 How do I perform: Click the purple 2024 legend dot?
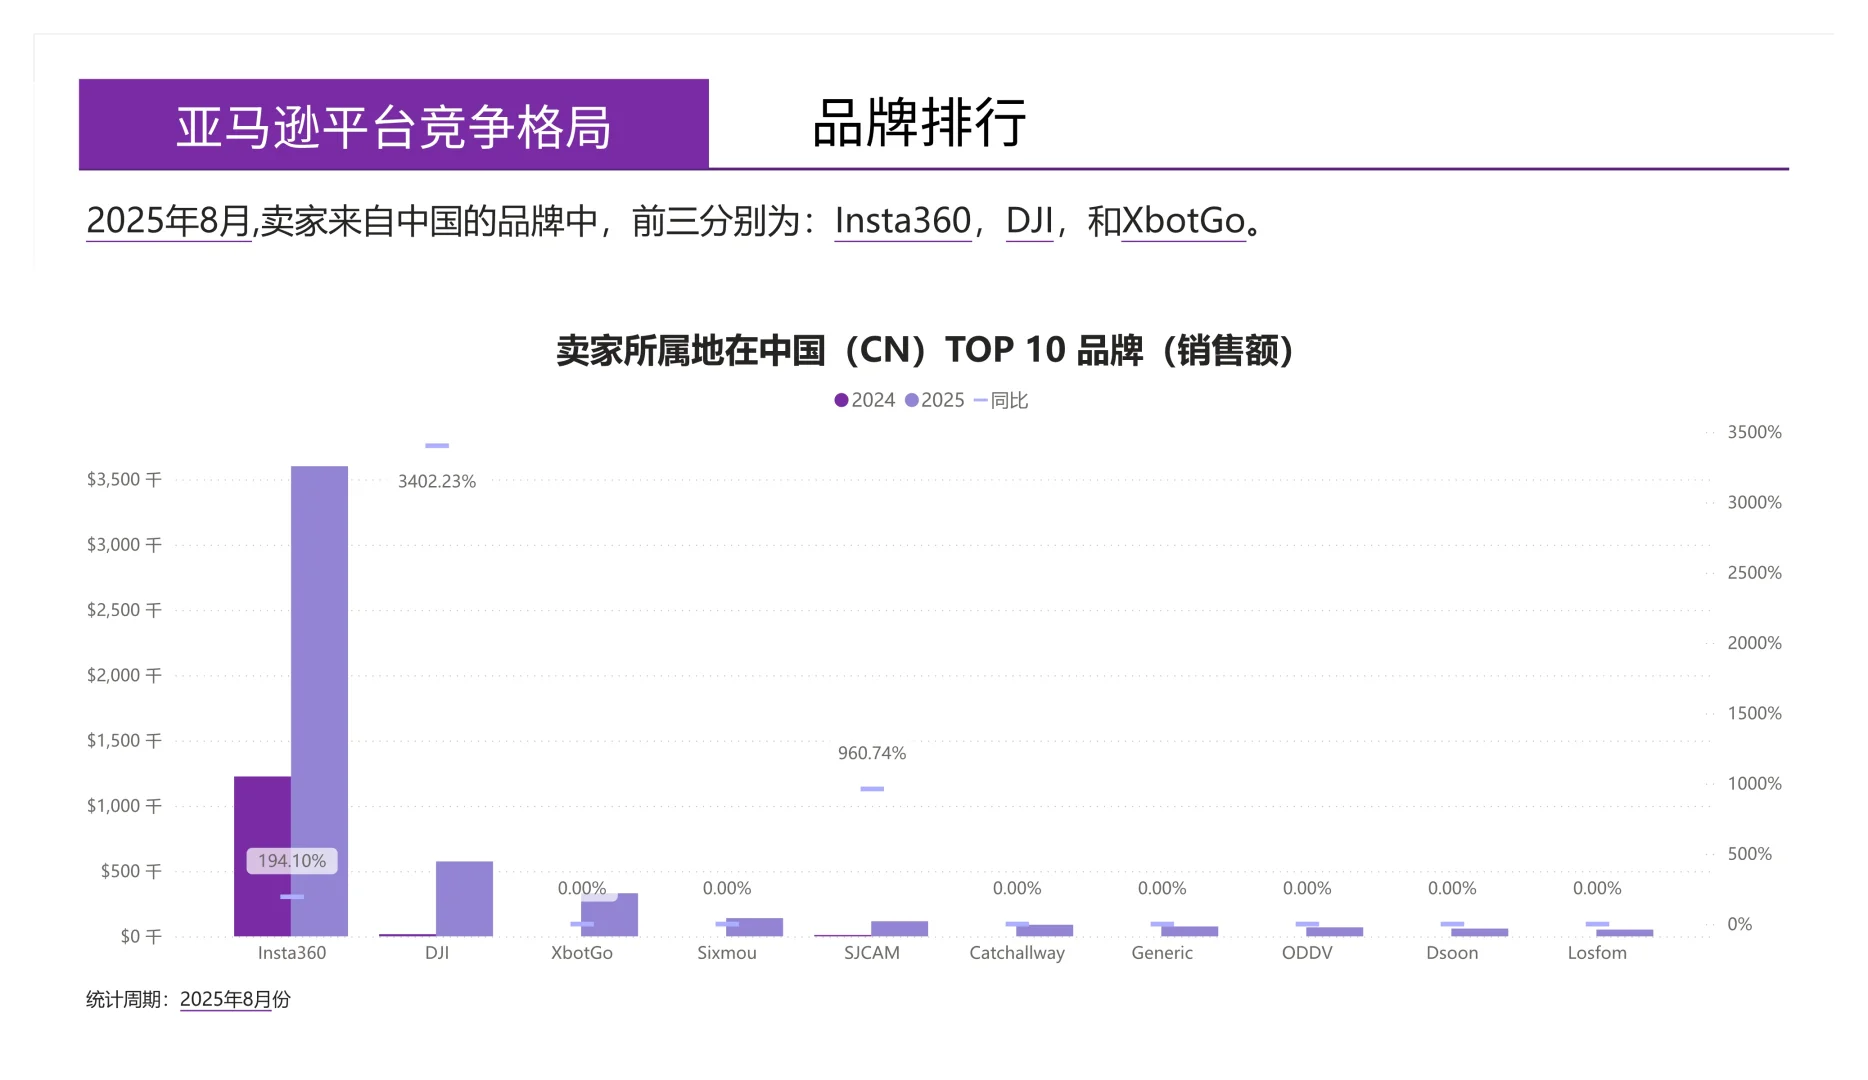point(841,400)
